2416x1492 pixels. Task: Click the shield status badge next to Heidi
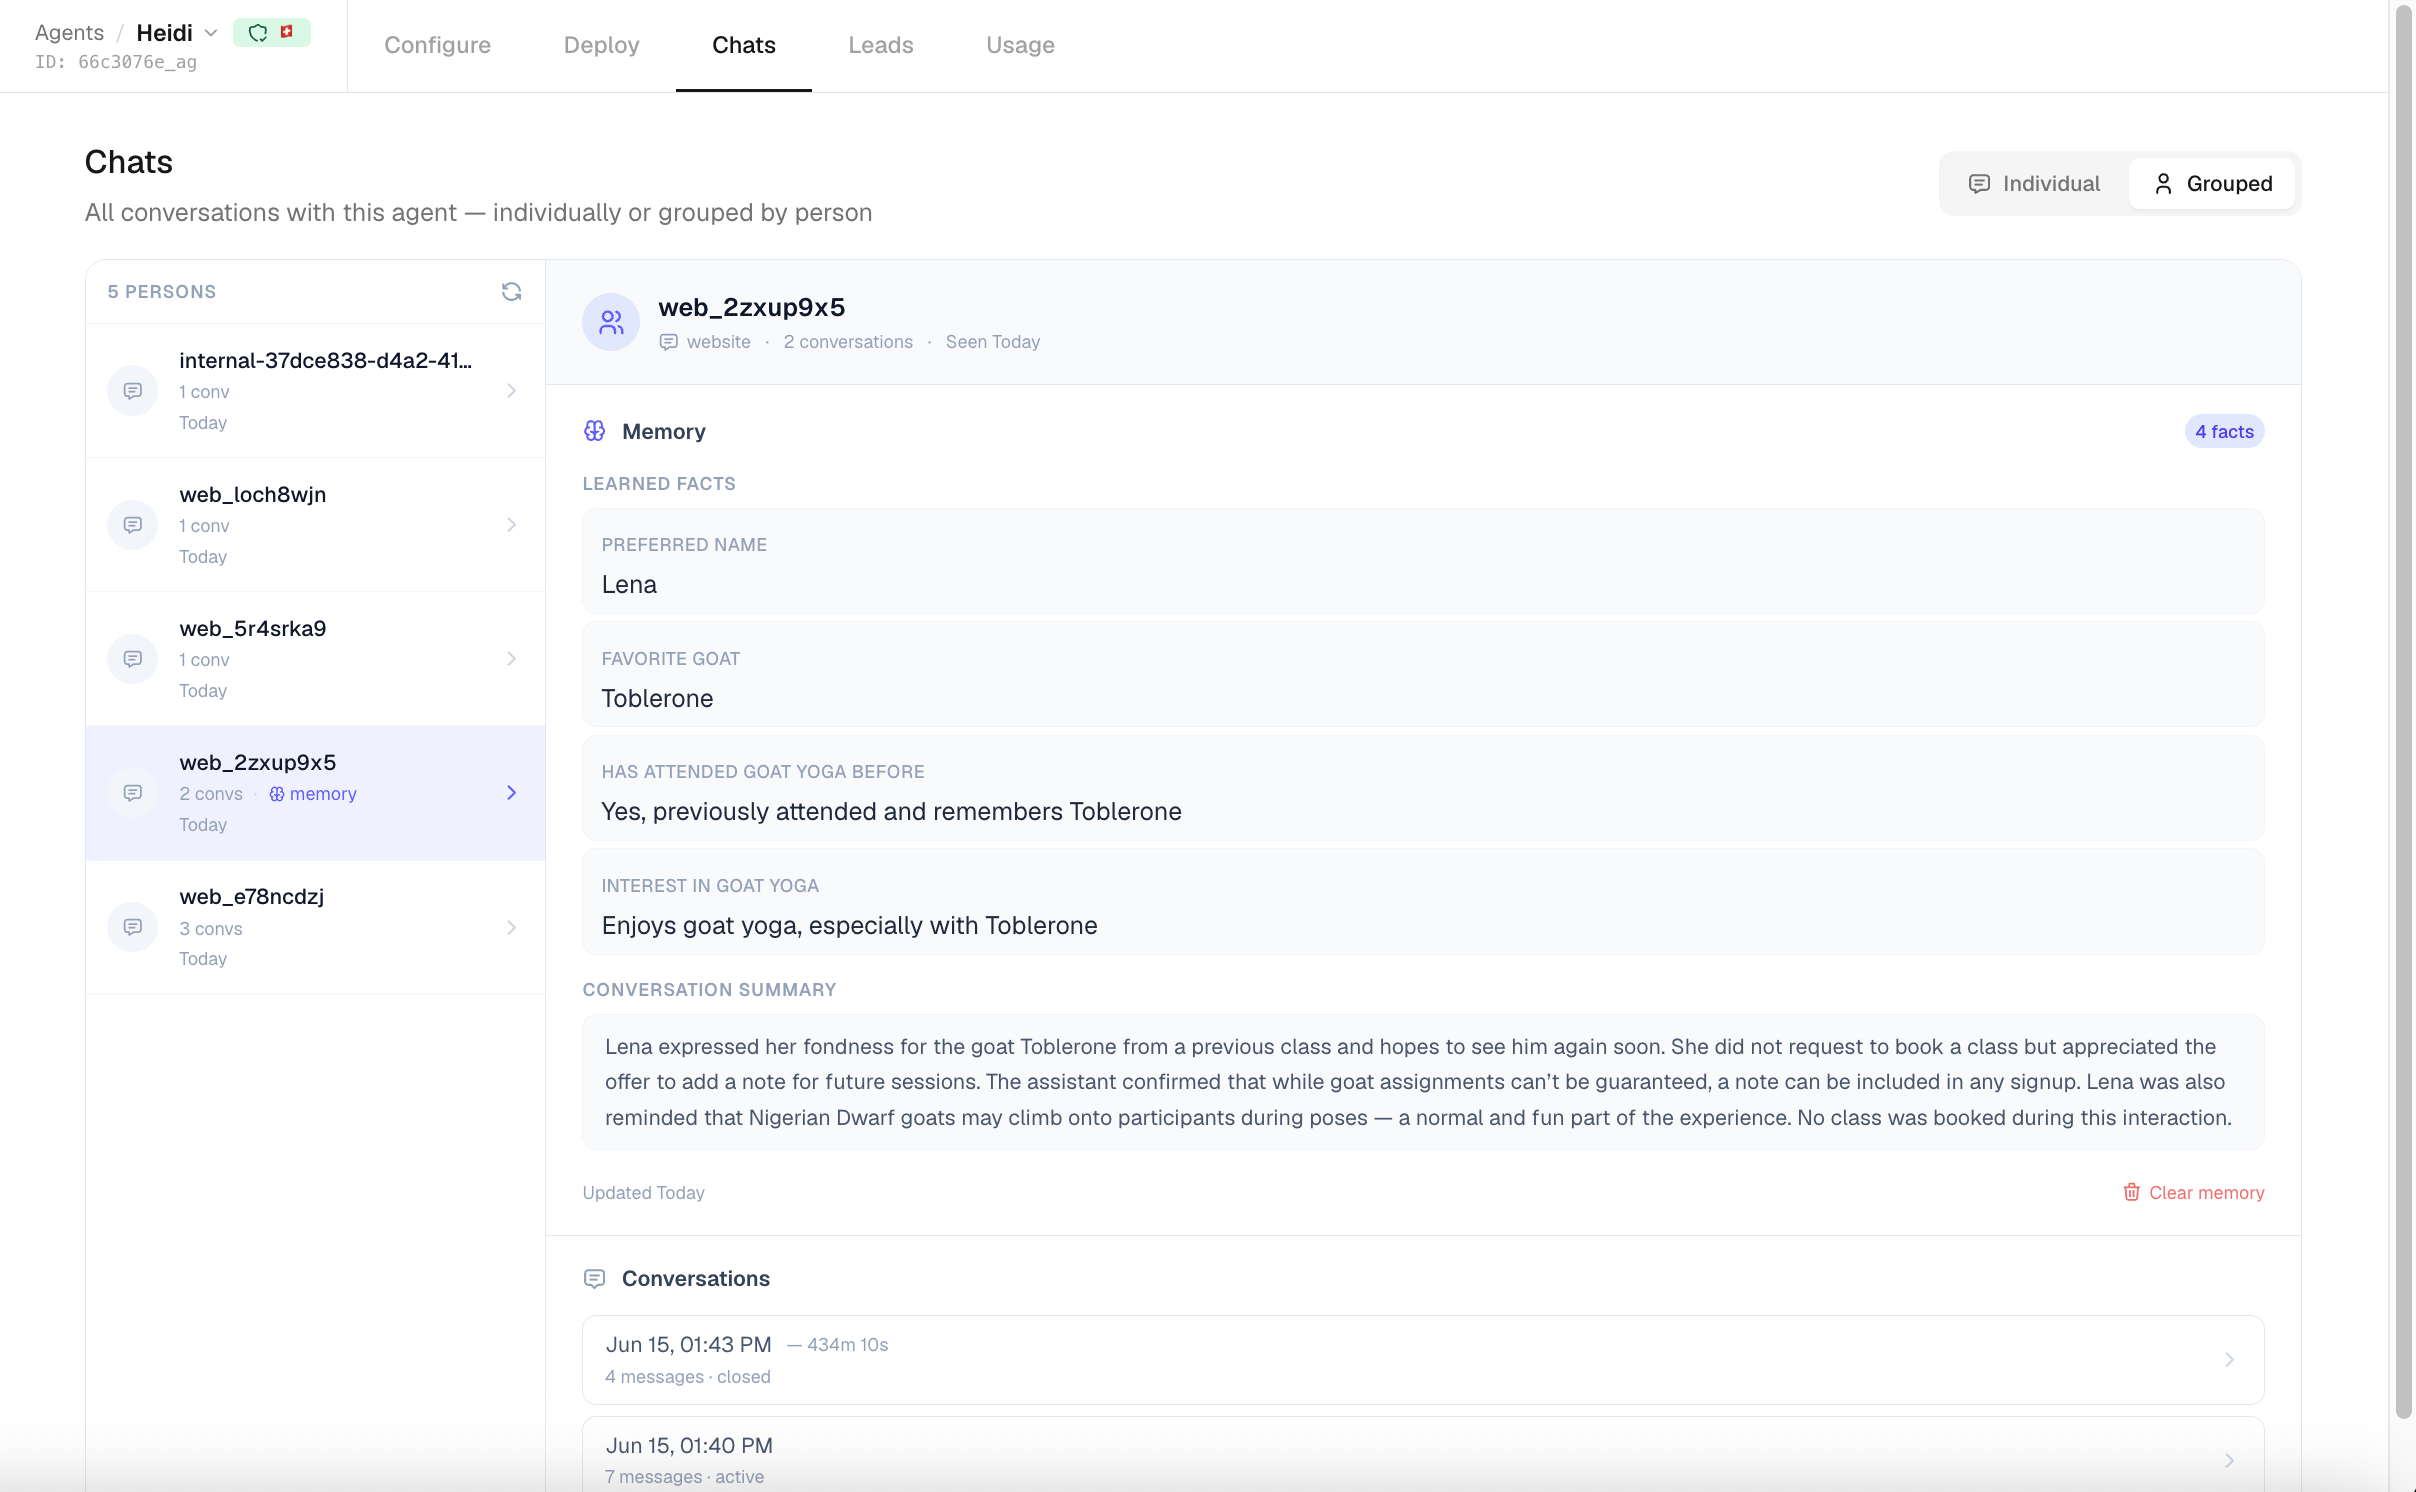coord(258,33)
